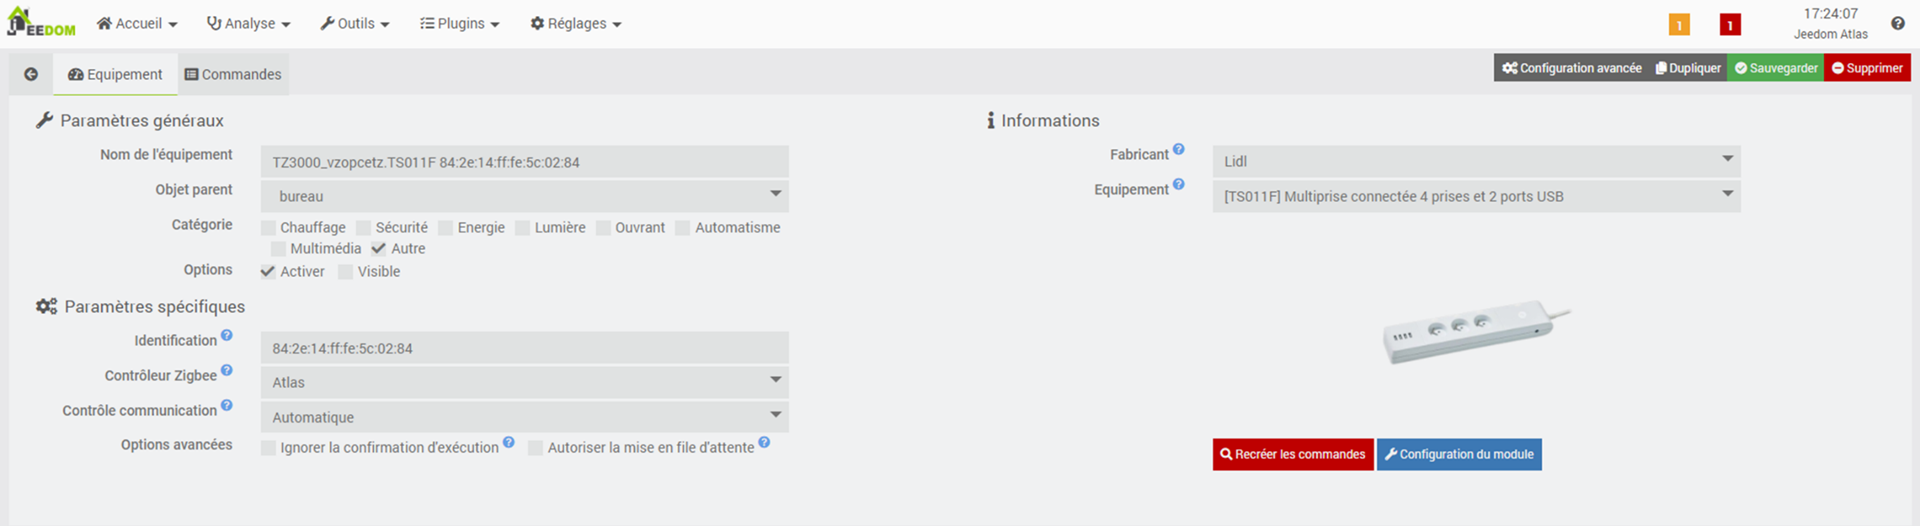Click the info icon by Contrôle communication
Viewport: 1920px width, 526px height.
pos(227,405)
